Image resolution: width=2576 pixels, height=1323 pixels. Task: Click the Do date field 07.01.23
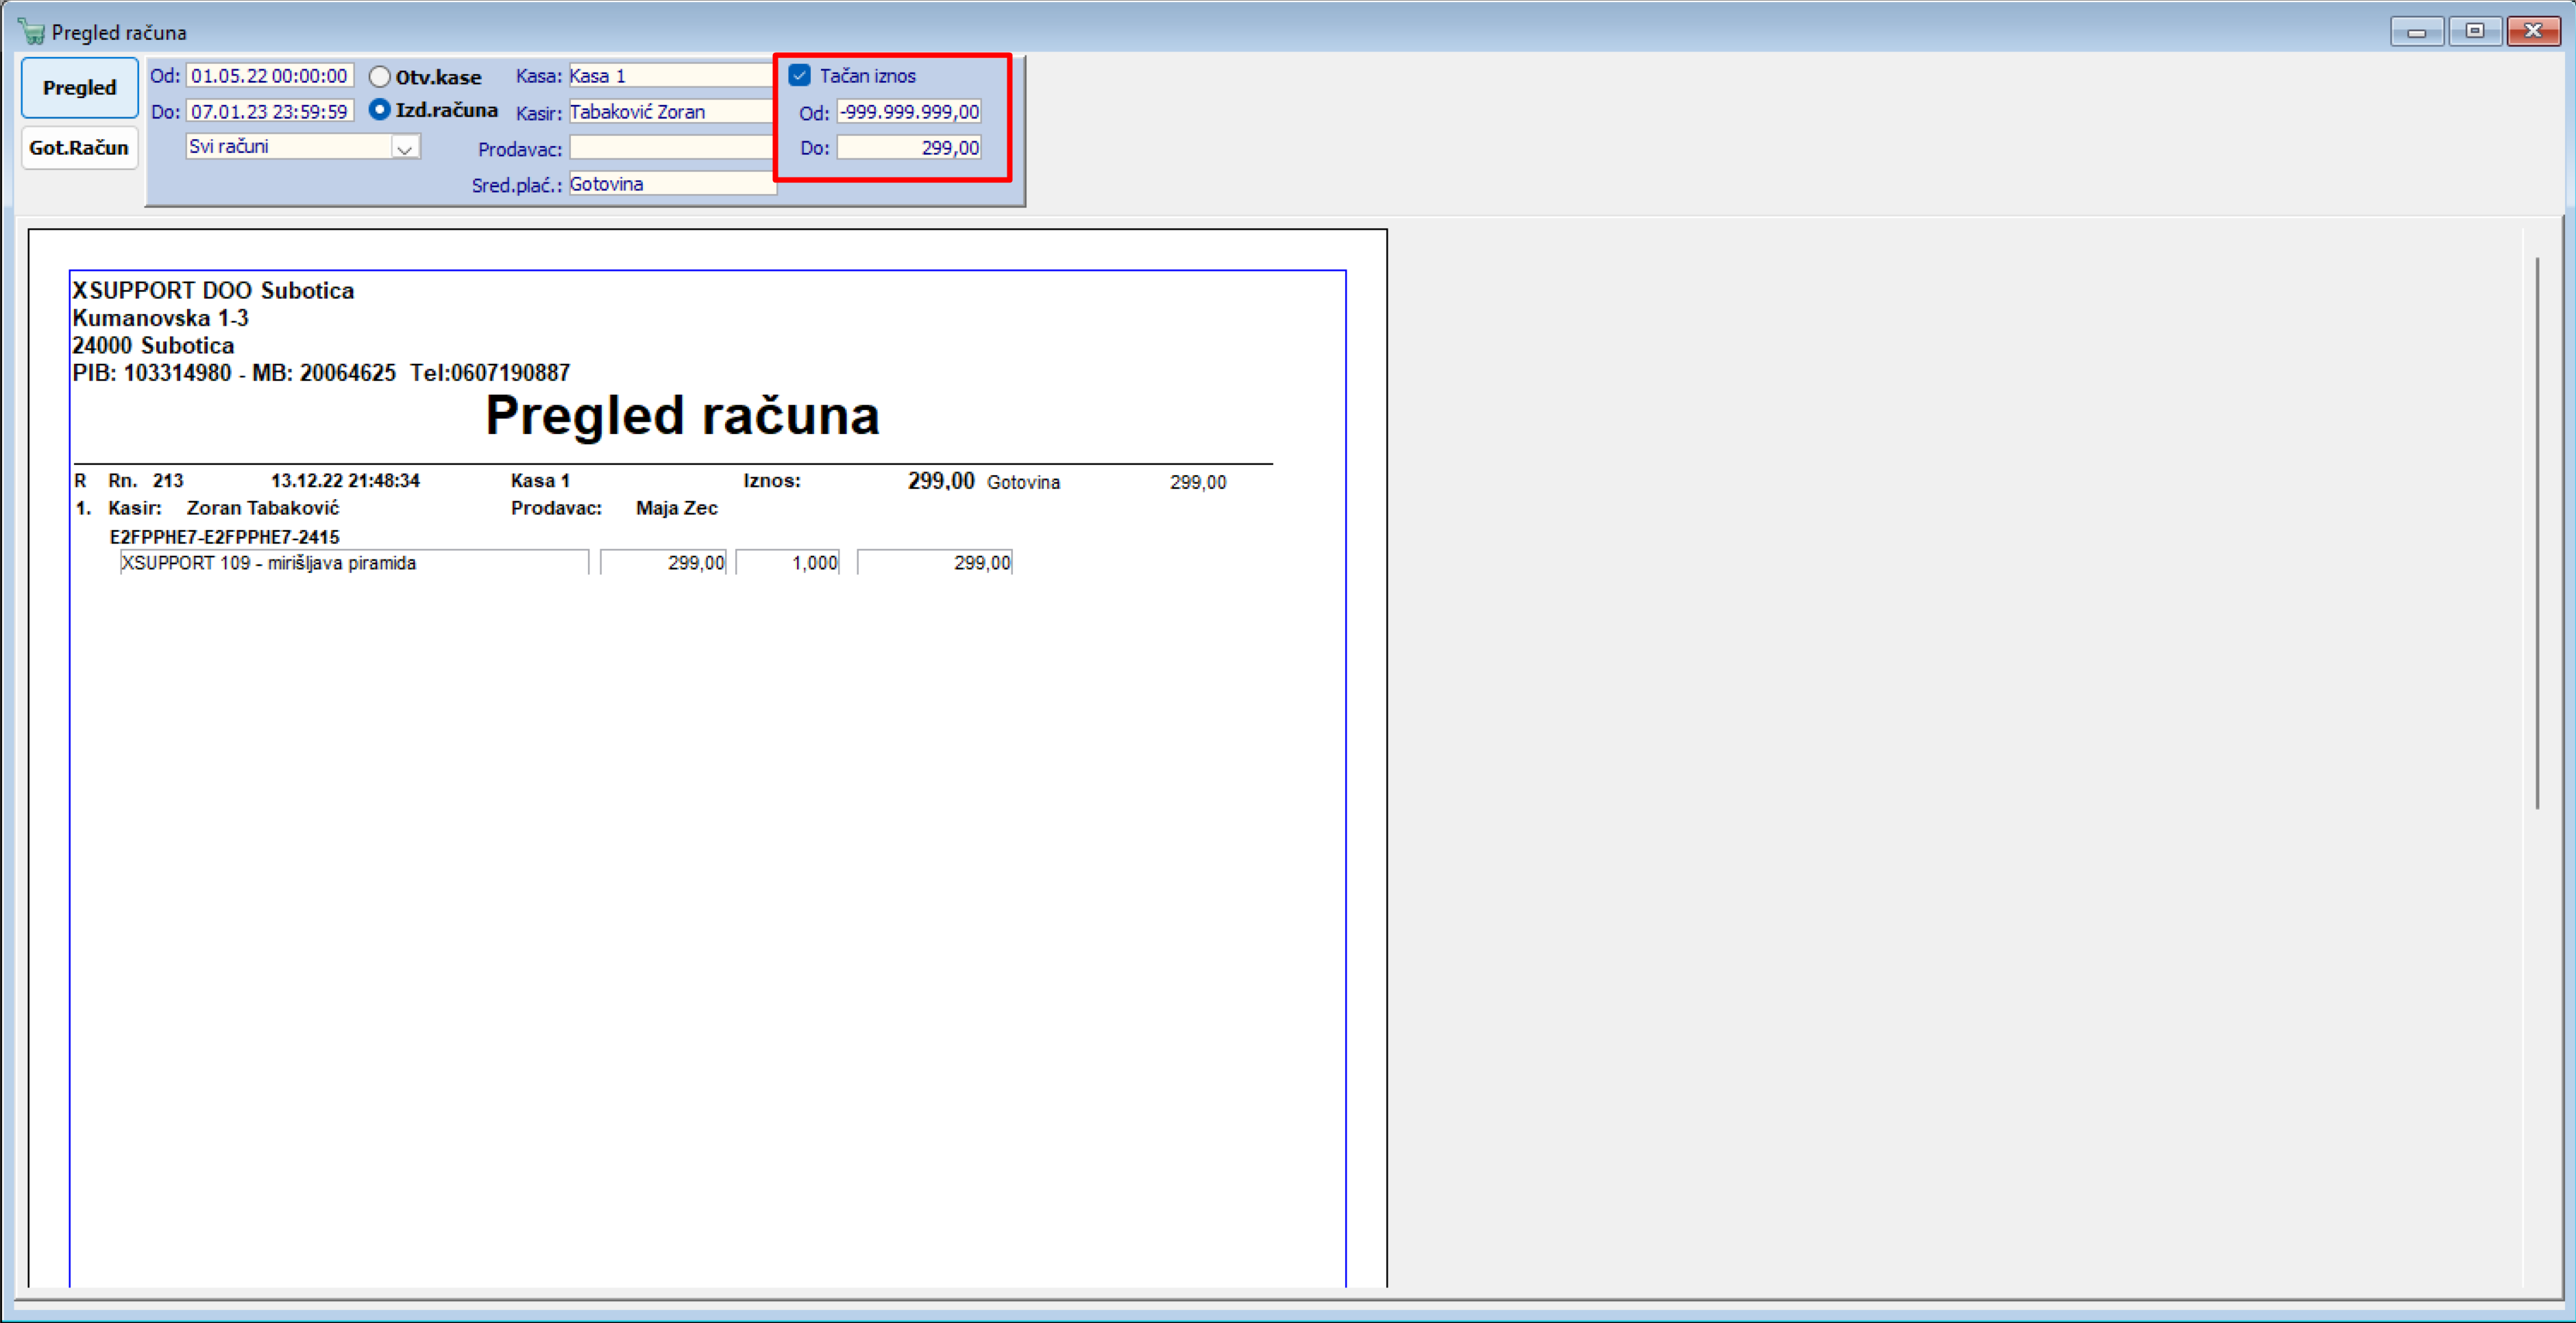tap(270, 112)
